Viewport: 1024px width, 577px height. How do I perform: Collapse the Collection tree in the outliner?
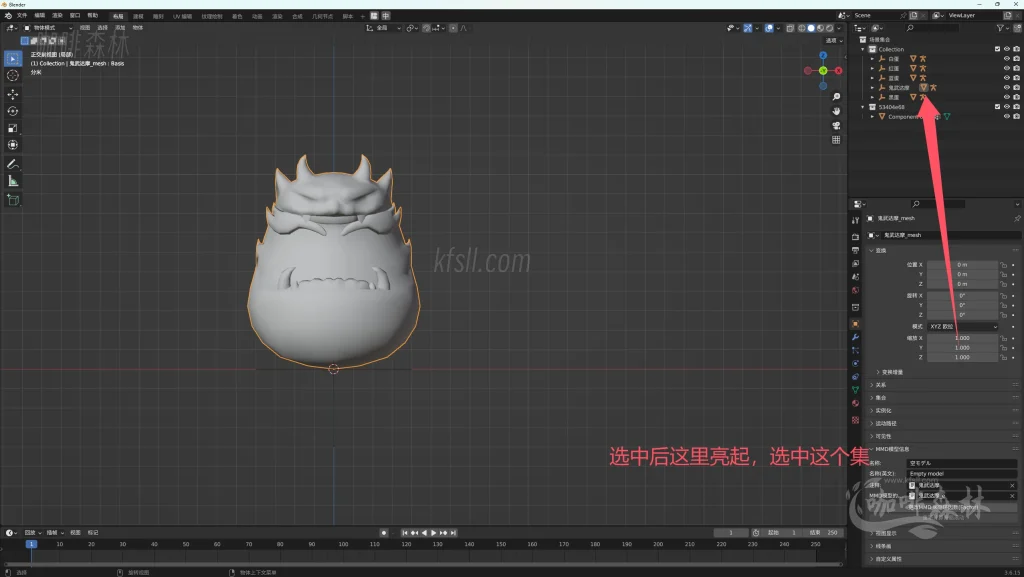(863, 49)
